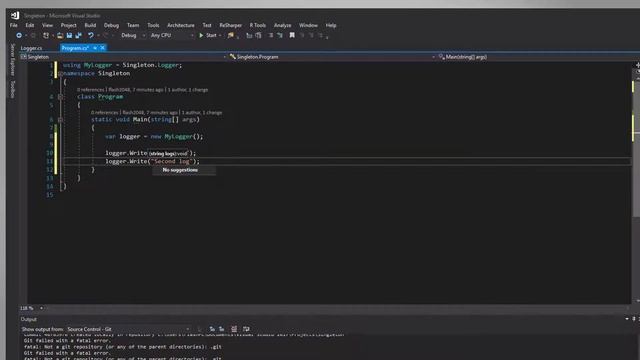
Task: Collapse the Main method code block
Action: (x=60, y=120)
